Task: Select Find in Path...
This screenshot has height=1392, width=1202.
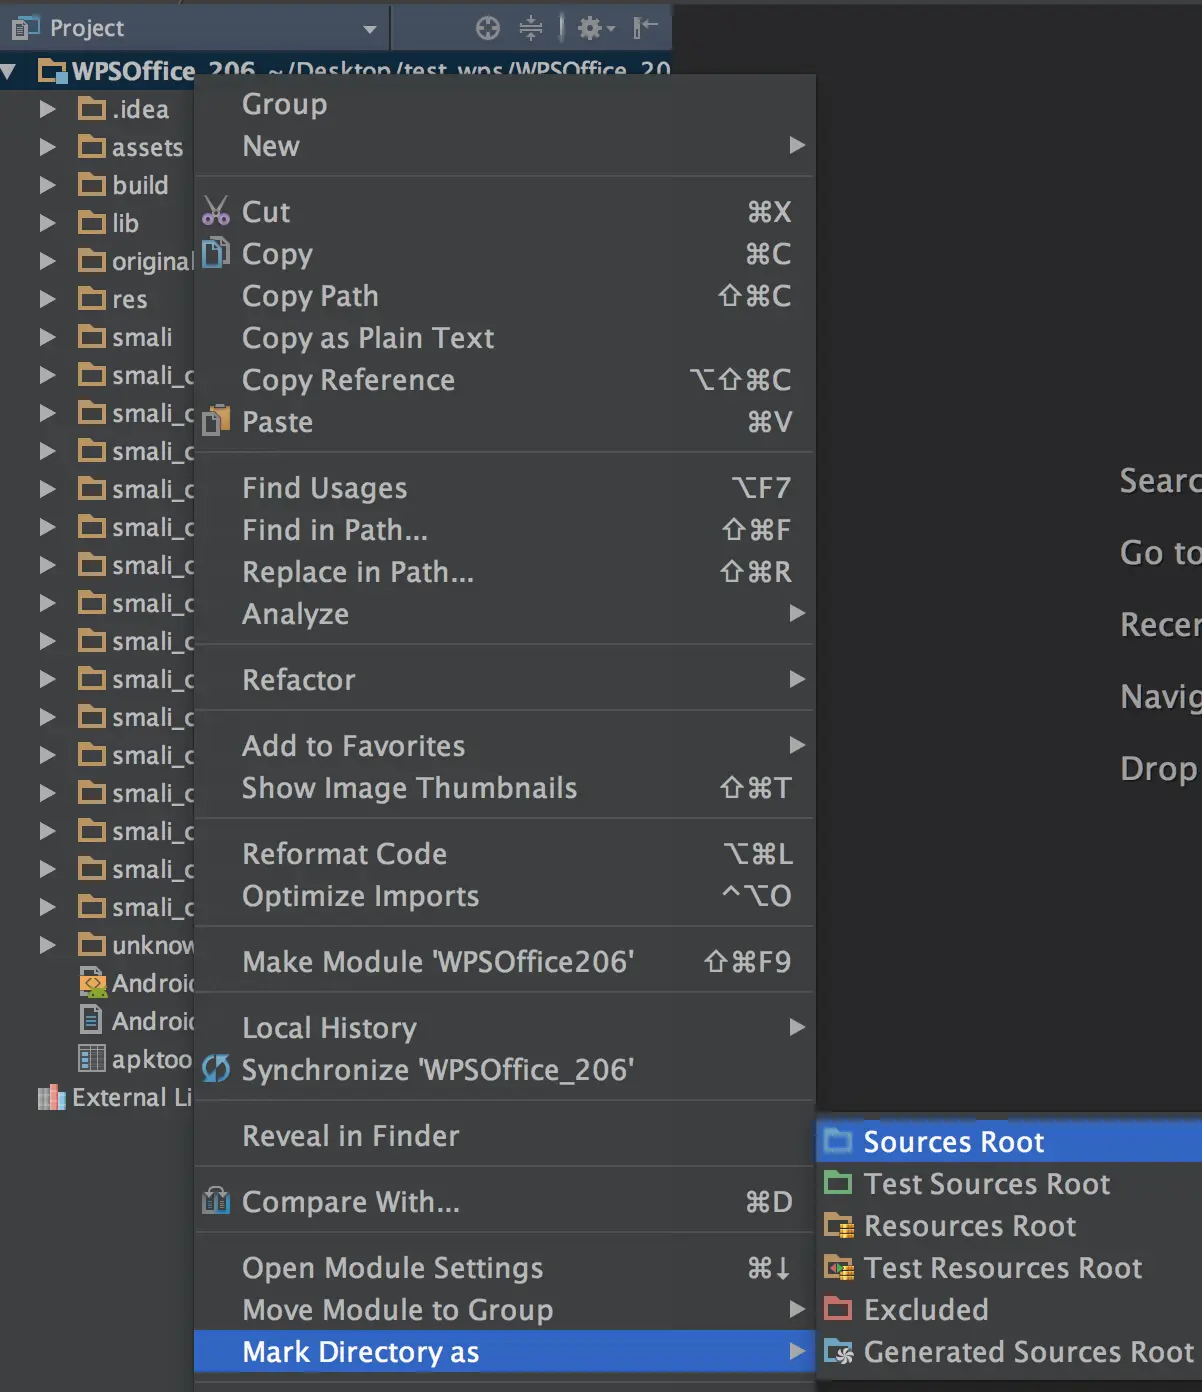Action: tap(504, 530)
